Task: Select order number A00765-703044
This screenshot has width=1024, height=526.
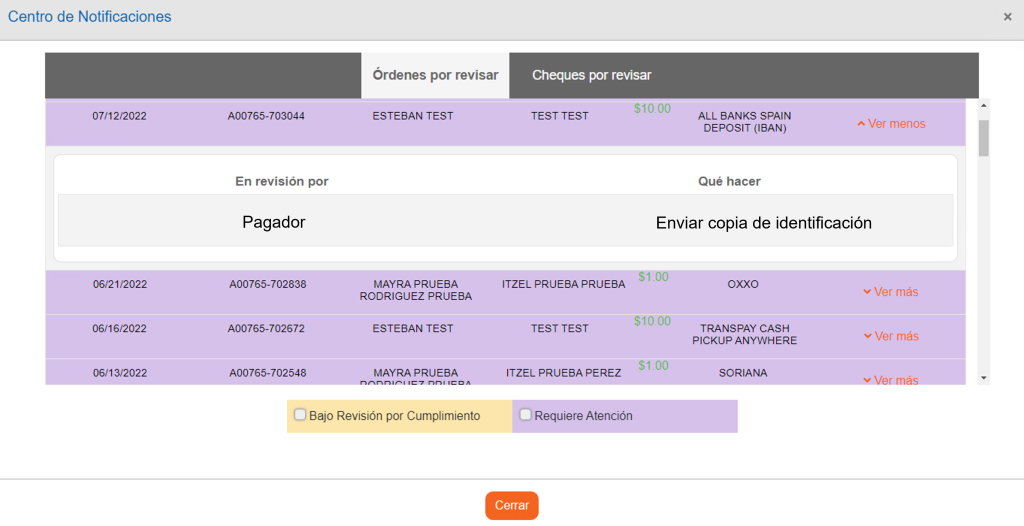Action: click(x=266, y=116)
